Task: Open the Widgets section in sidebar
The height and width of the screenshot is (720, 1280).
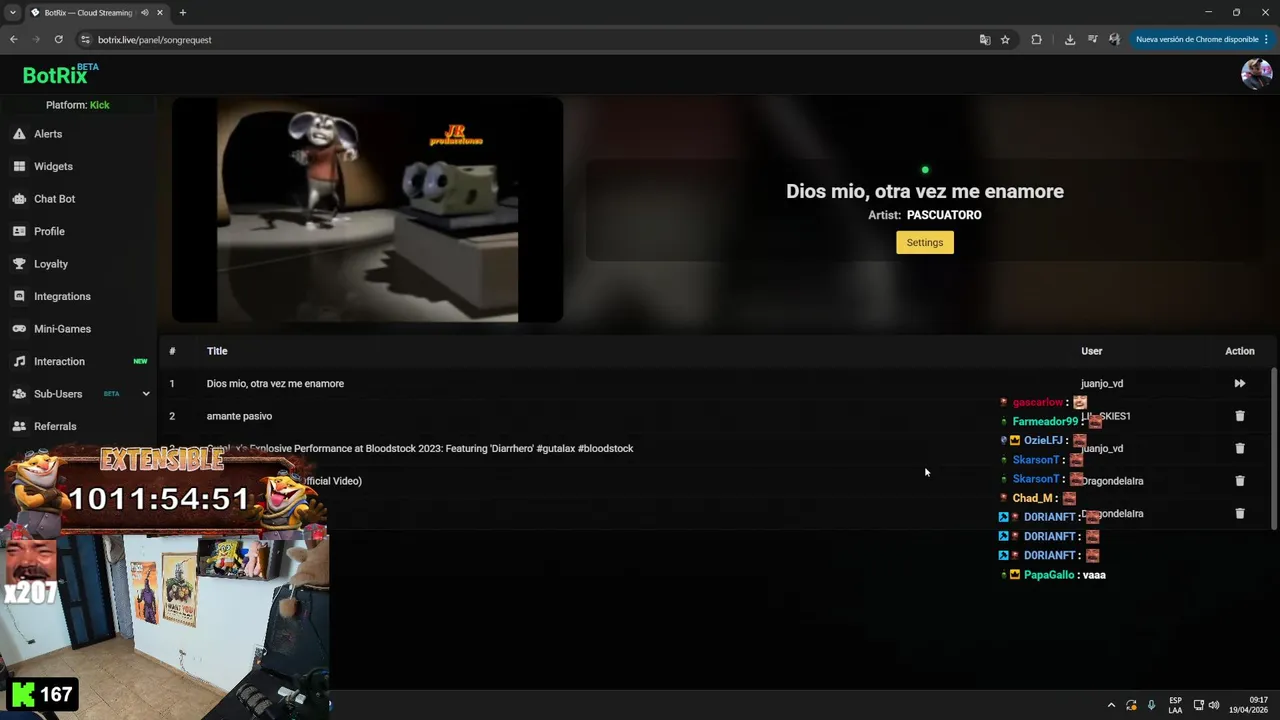Action: click(53, 166)
